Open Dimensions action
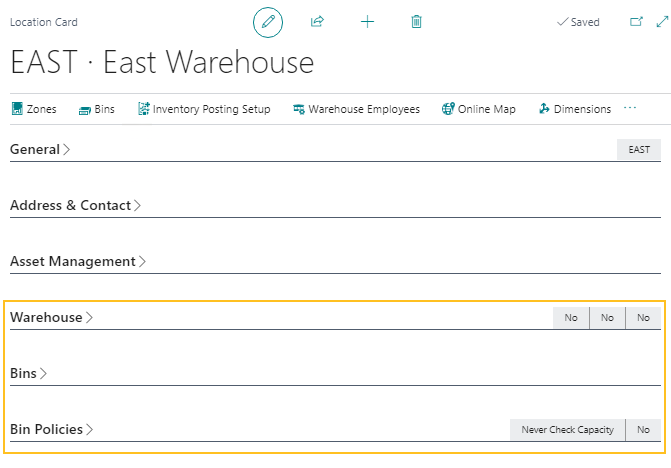Screen dimensions: 671x468 point(574,109)
